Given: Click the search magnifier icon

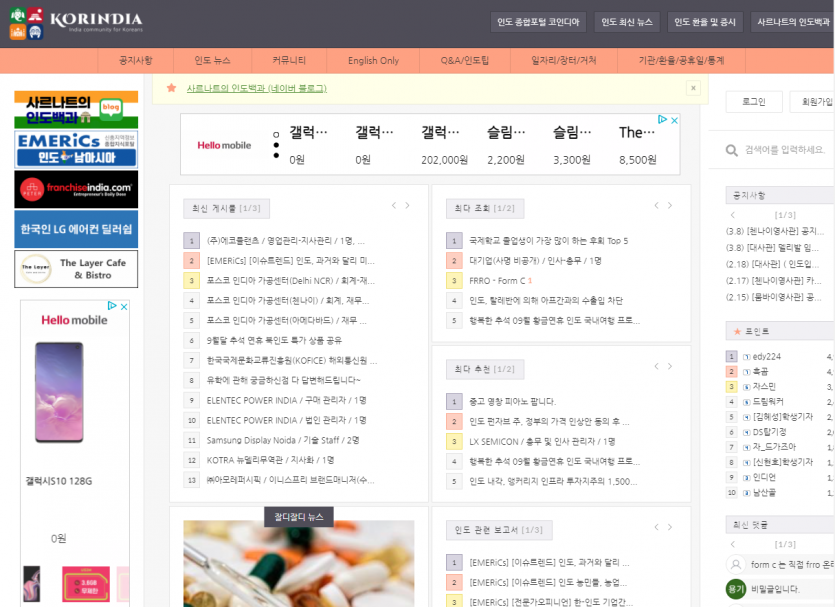Looking at the screenshot, I should (x=732, y=150).
